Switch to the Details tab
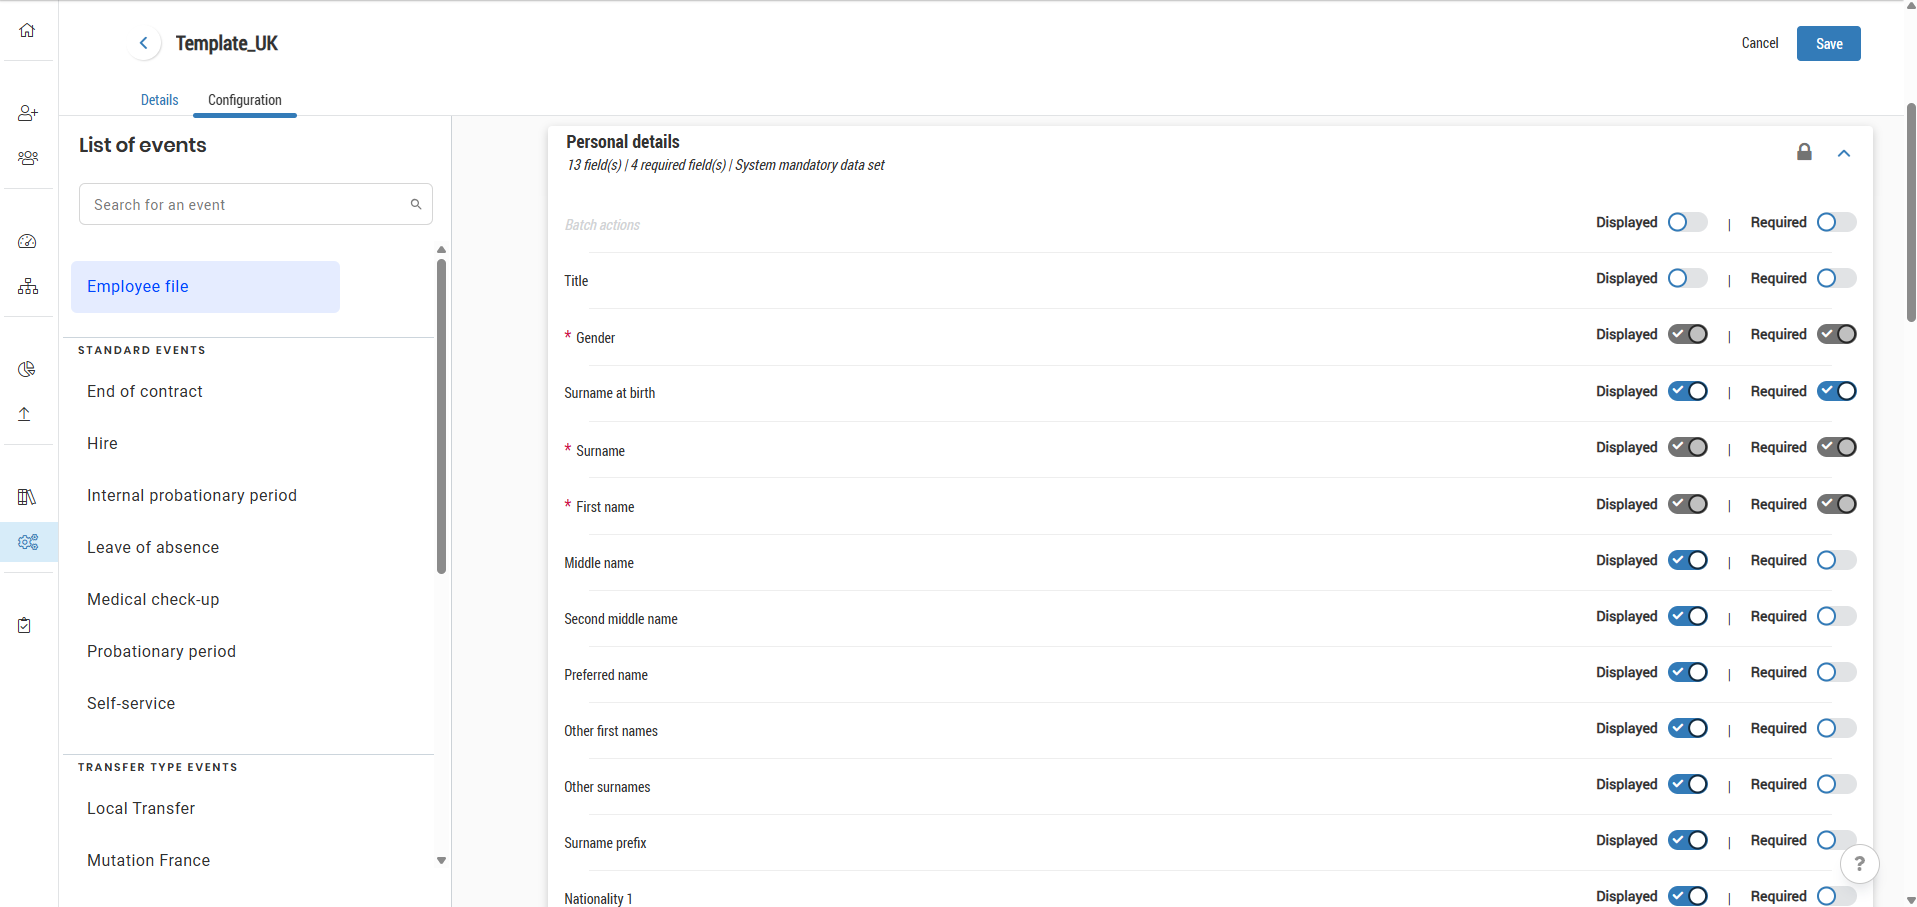This screenshot has height=907, width=1917. pos(159,100)
